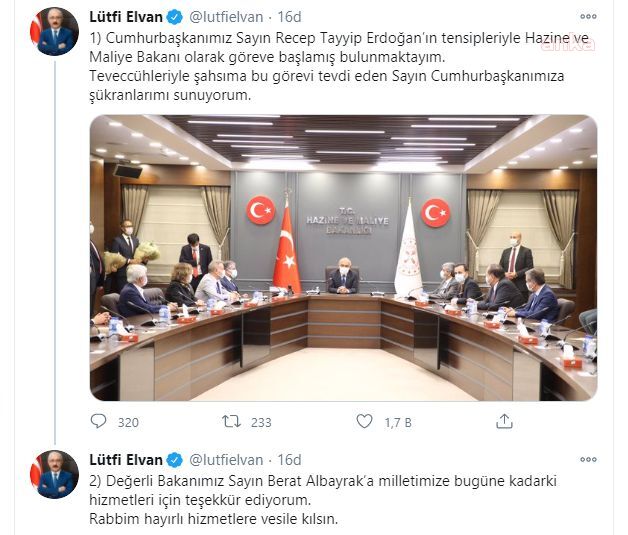628x535 pixels.
Task: Open the three-dot menu on the first tweet
Action: (588, 17)
